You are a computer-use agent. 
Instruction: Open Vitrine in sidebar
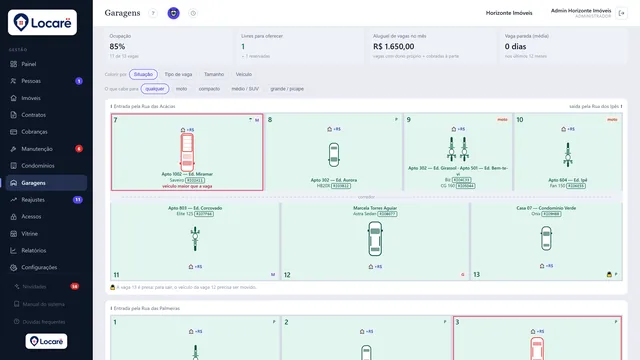coord(46,233)
